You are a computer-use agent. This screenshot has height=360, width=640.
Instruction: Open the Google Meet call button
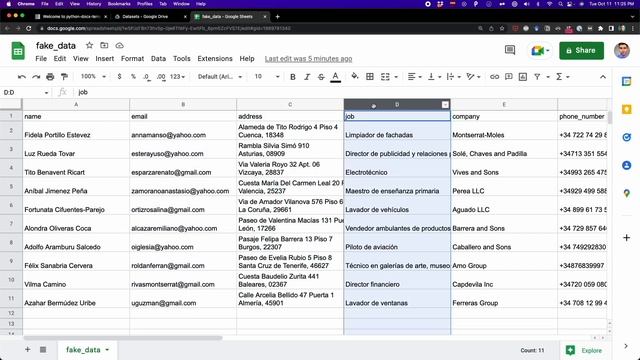pos(540,51)
